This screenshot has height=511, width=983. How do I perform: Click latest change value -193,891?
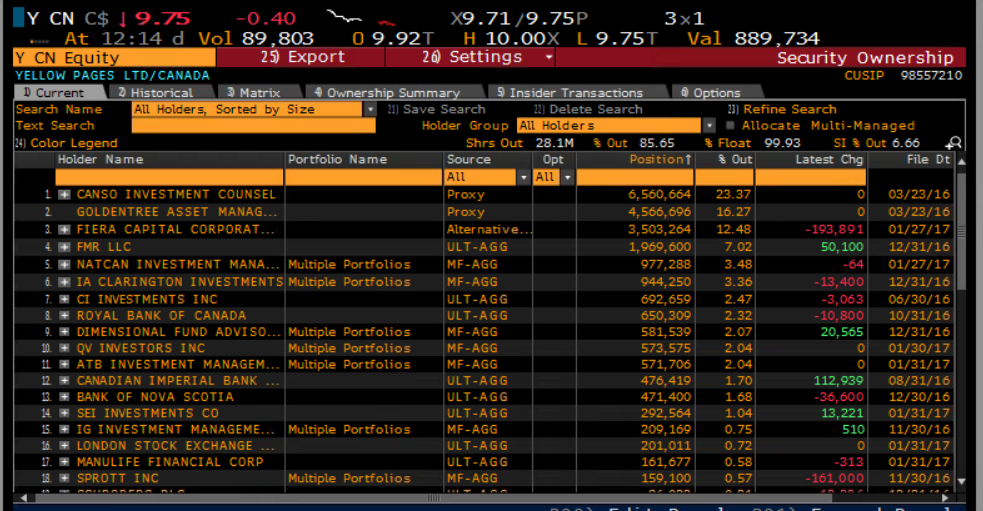click(x=834, y=230)
